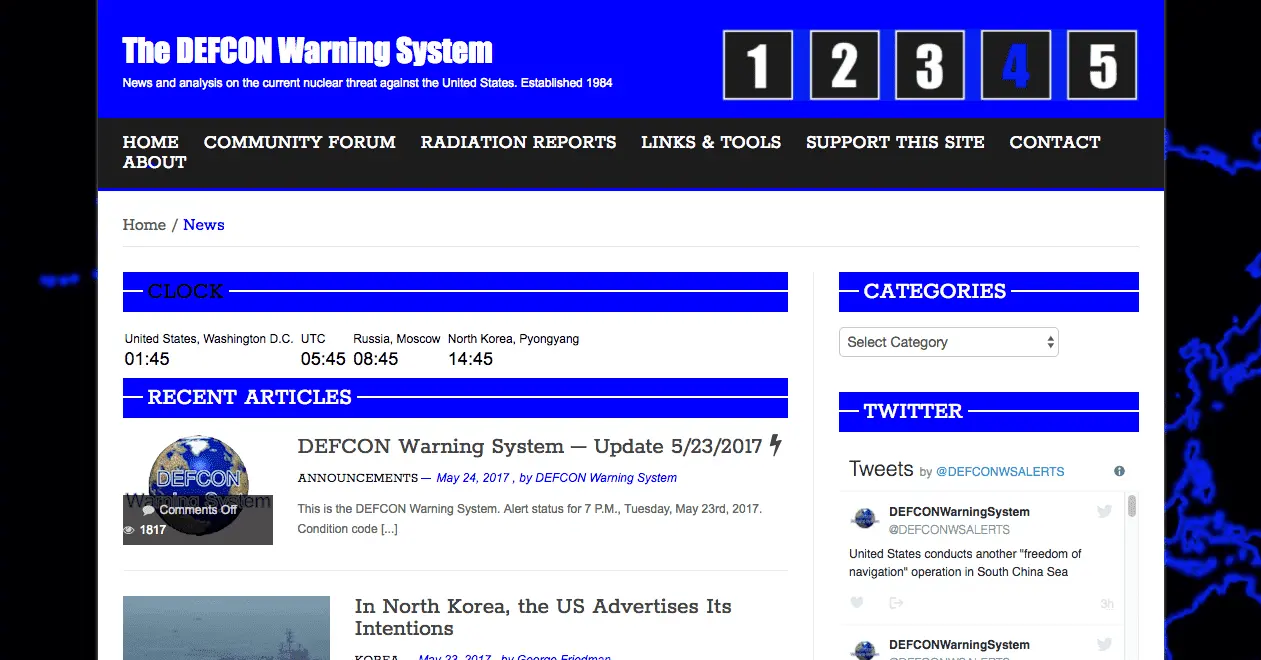Click the News breadcrumb link
1261x660 pixels.
coord(204,225)
